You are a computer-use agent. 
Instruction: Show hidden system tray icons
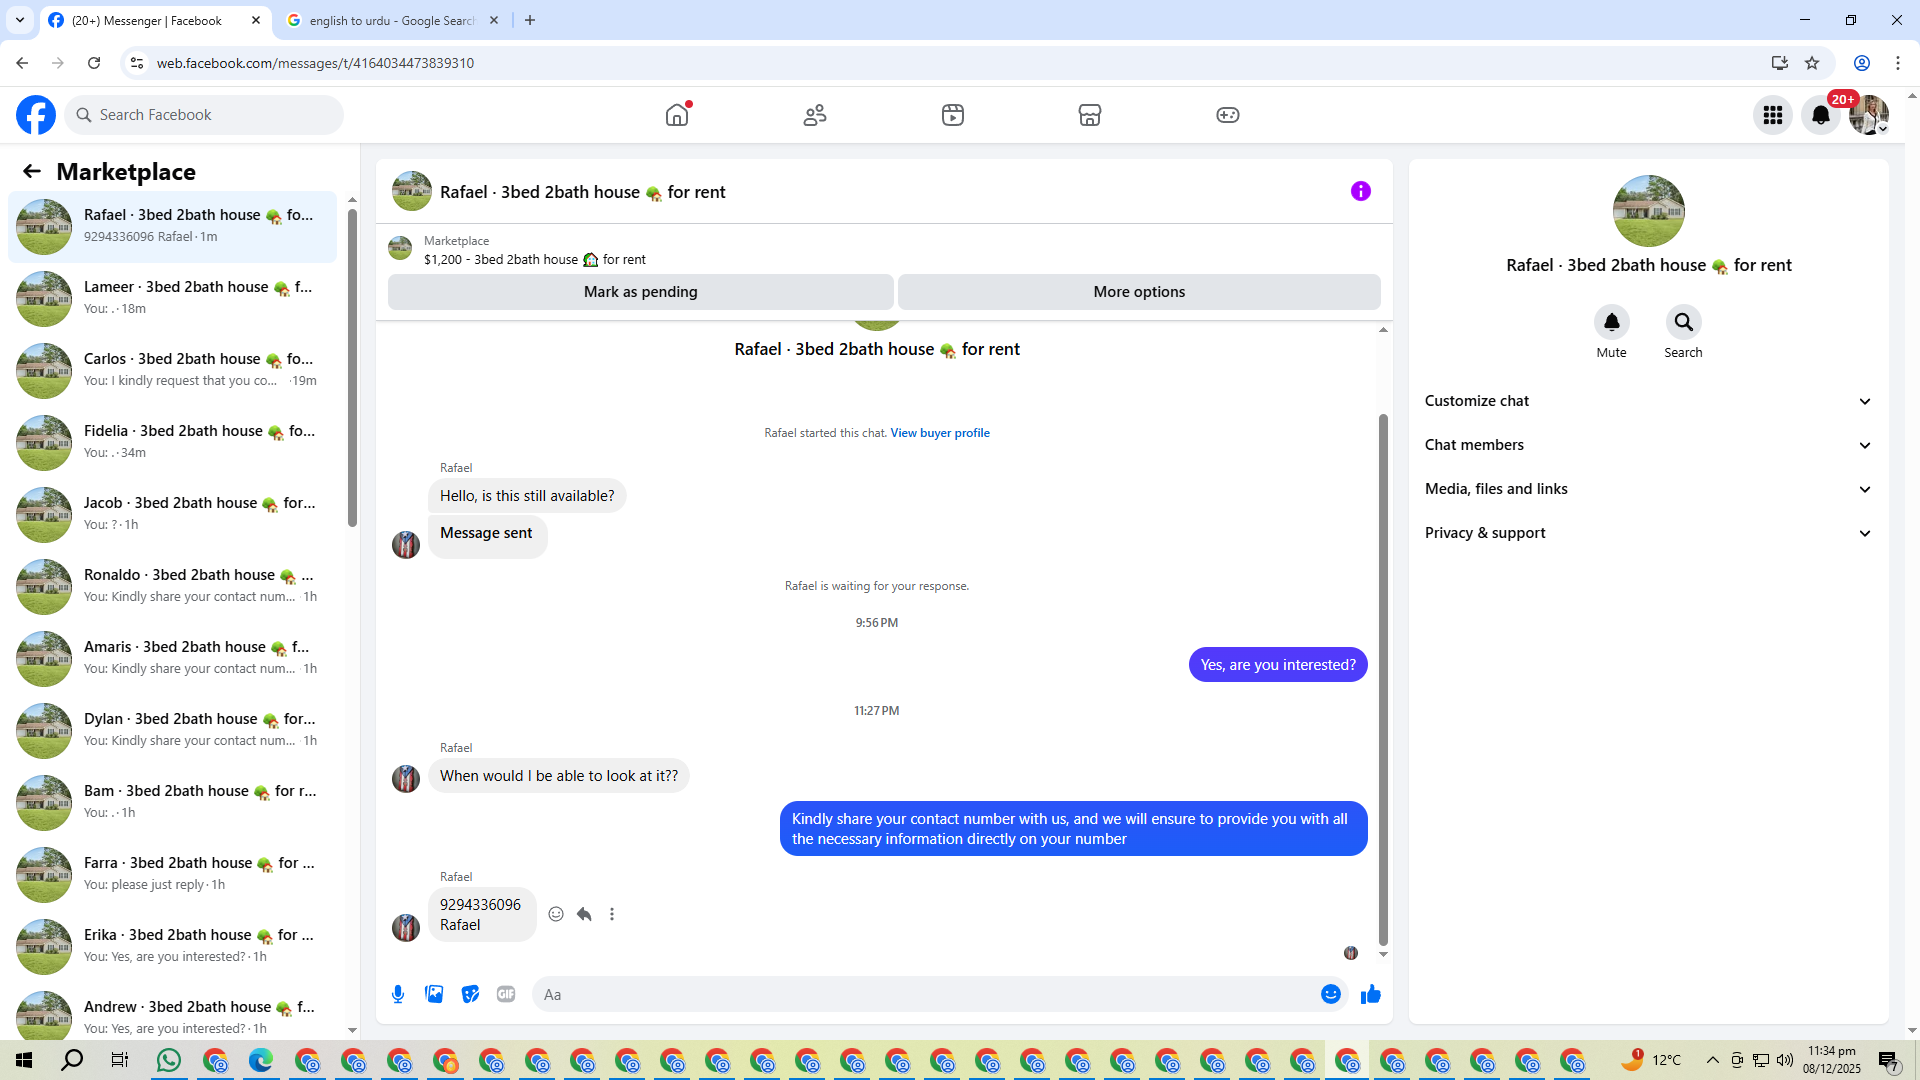1713,1060
